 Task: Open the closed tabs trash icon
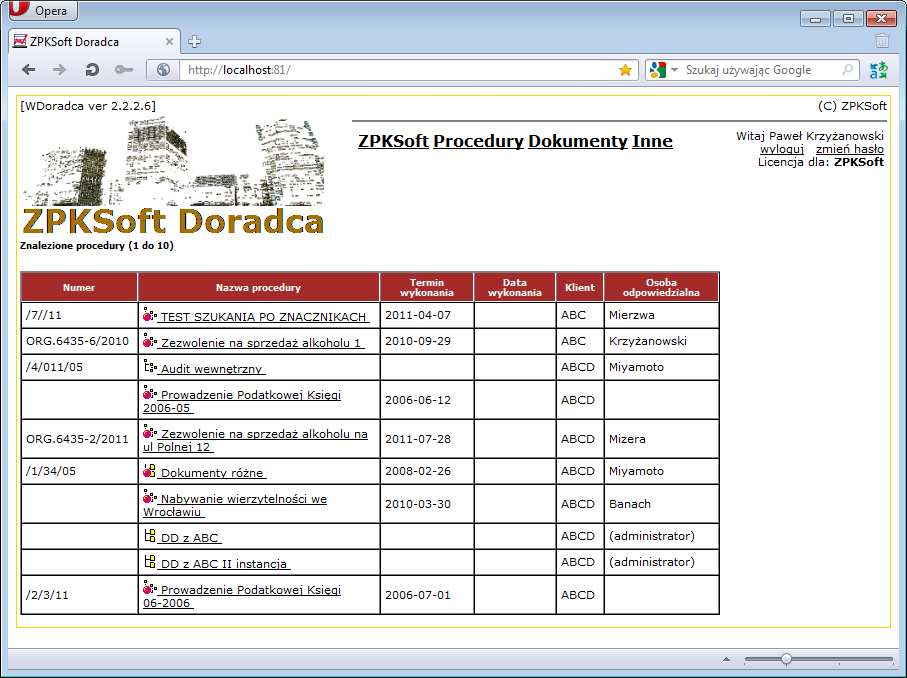(882, 40)
